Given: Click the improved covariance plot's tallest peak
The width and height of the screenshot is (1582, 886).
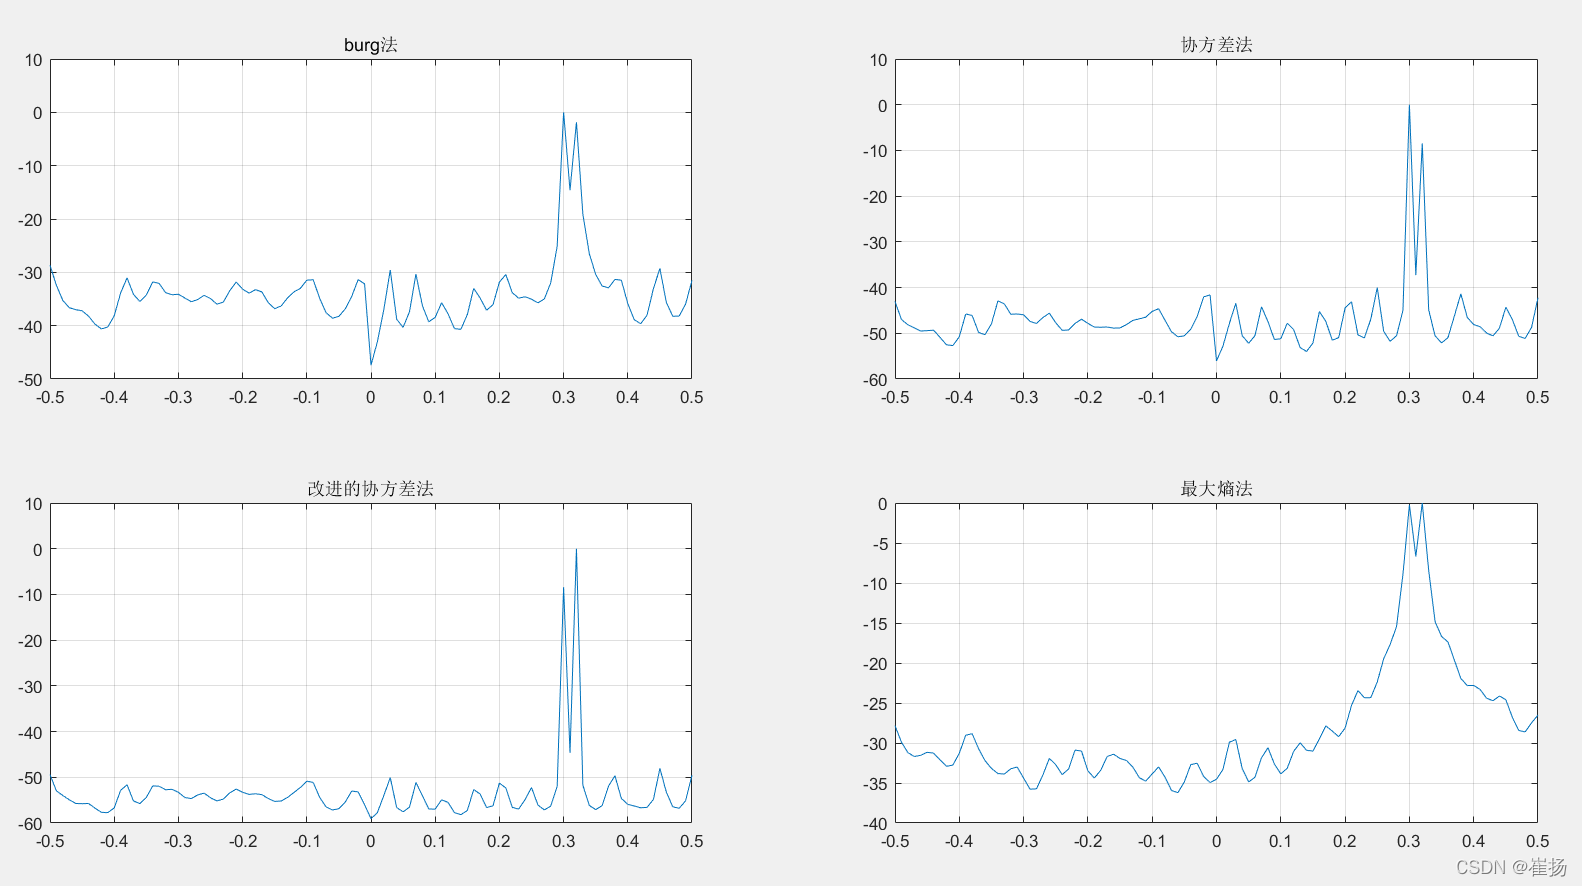Looking at the screenshot, I should (576, 549).
